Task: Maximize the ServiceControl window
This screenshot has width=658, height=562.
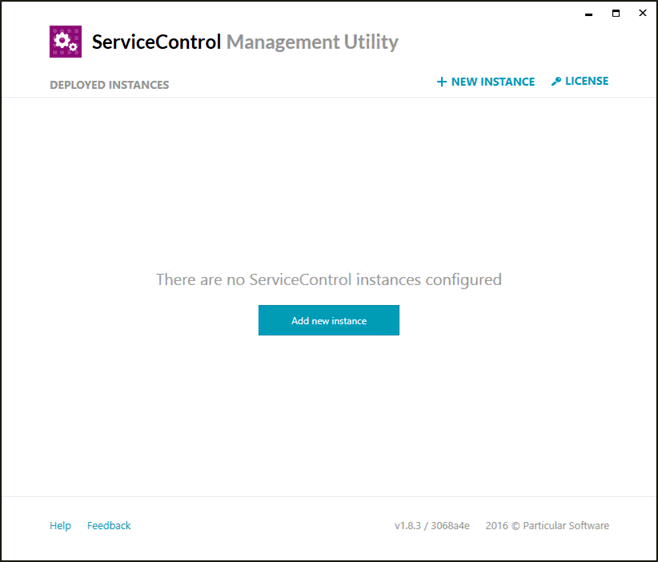Action: click(x=616, y=13)
